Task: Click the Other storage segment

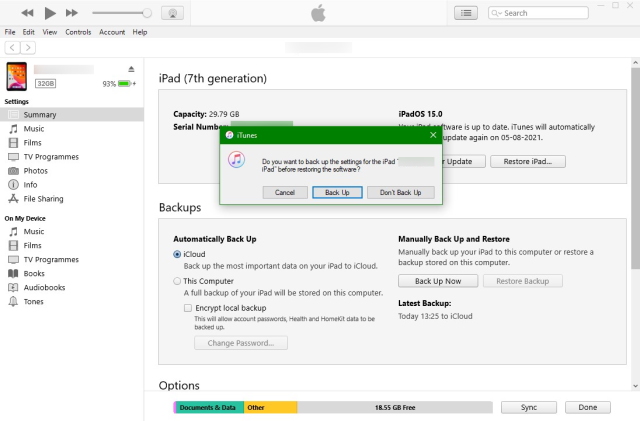Action: 271,408
